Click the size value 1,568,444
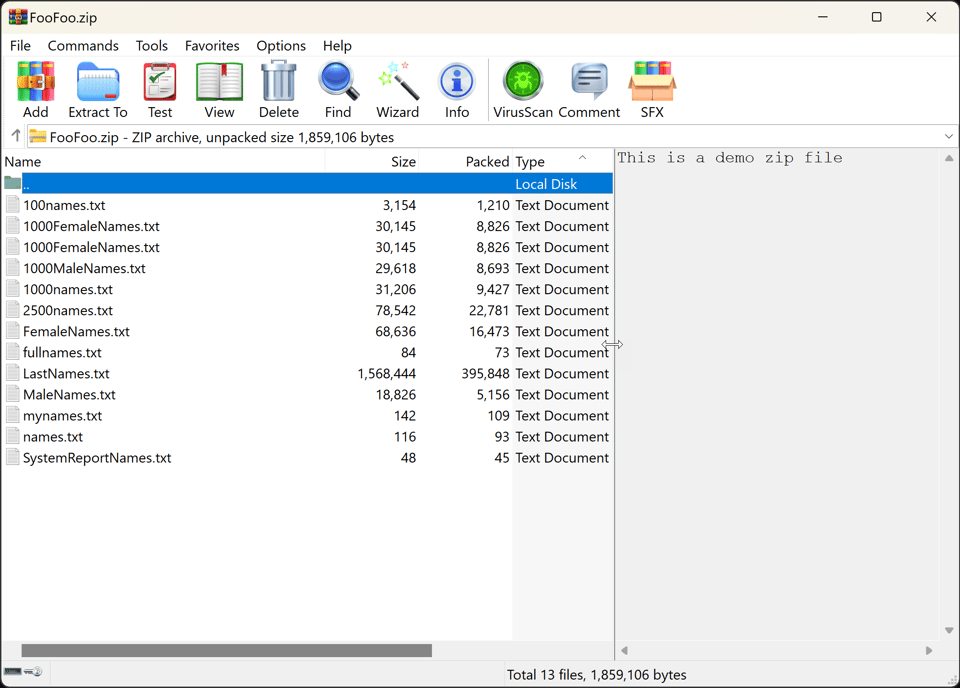Screen dimensions: 960x688 point(386,373)
